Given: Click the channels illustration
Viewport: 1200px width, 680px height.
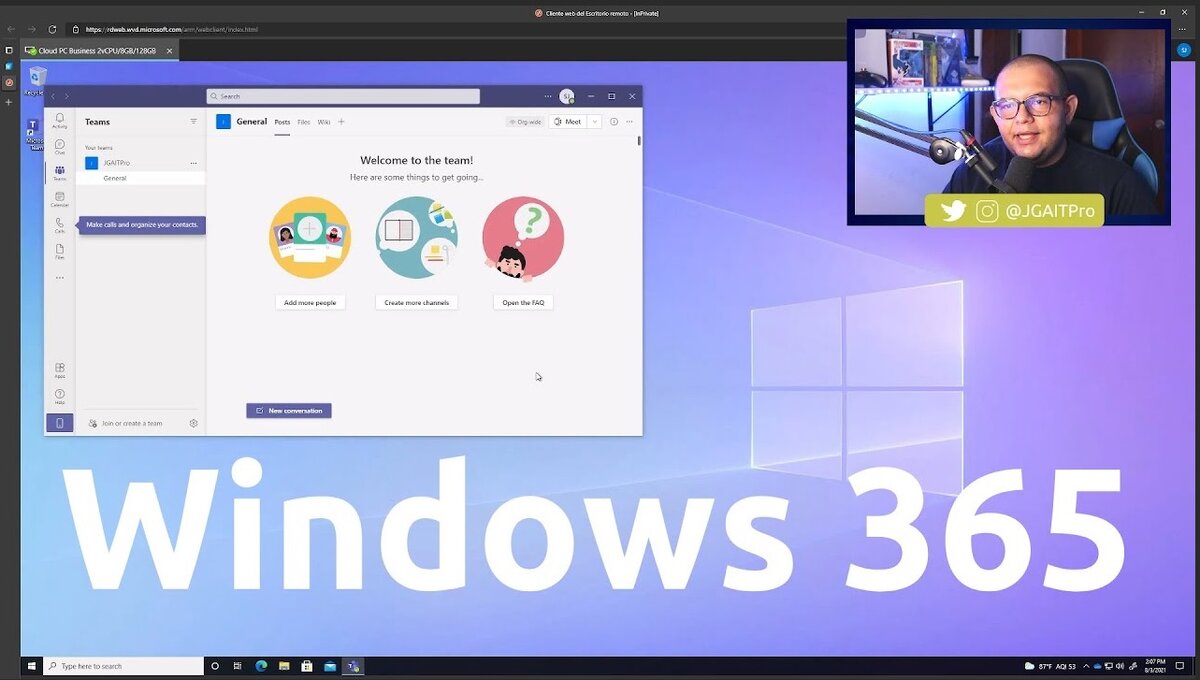Looking at the screenshot, I should [x=417, y=237].
